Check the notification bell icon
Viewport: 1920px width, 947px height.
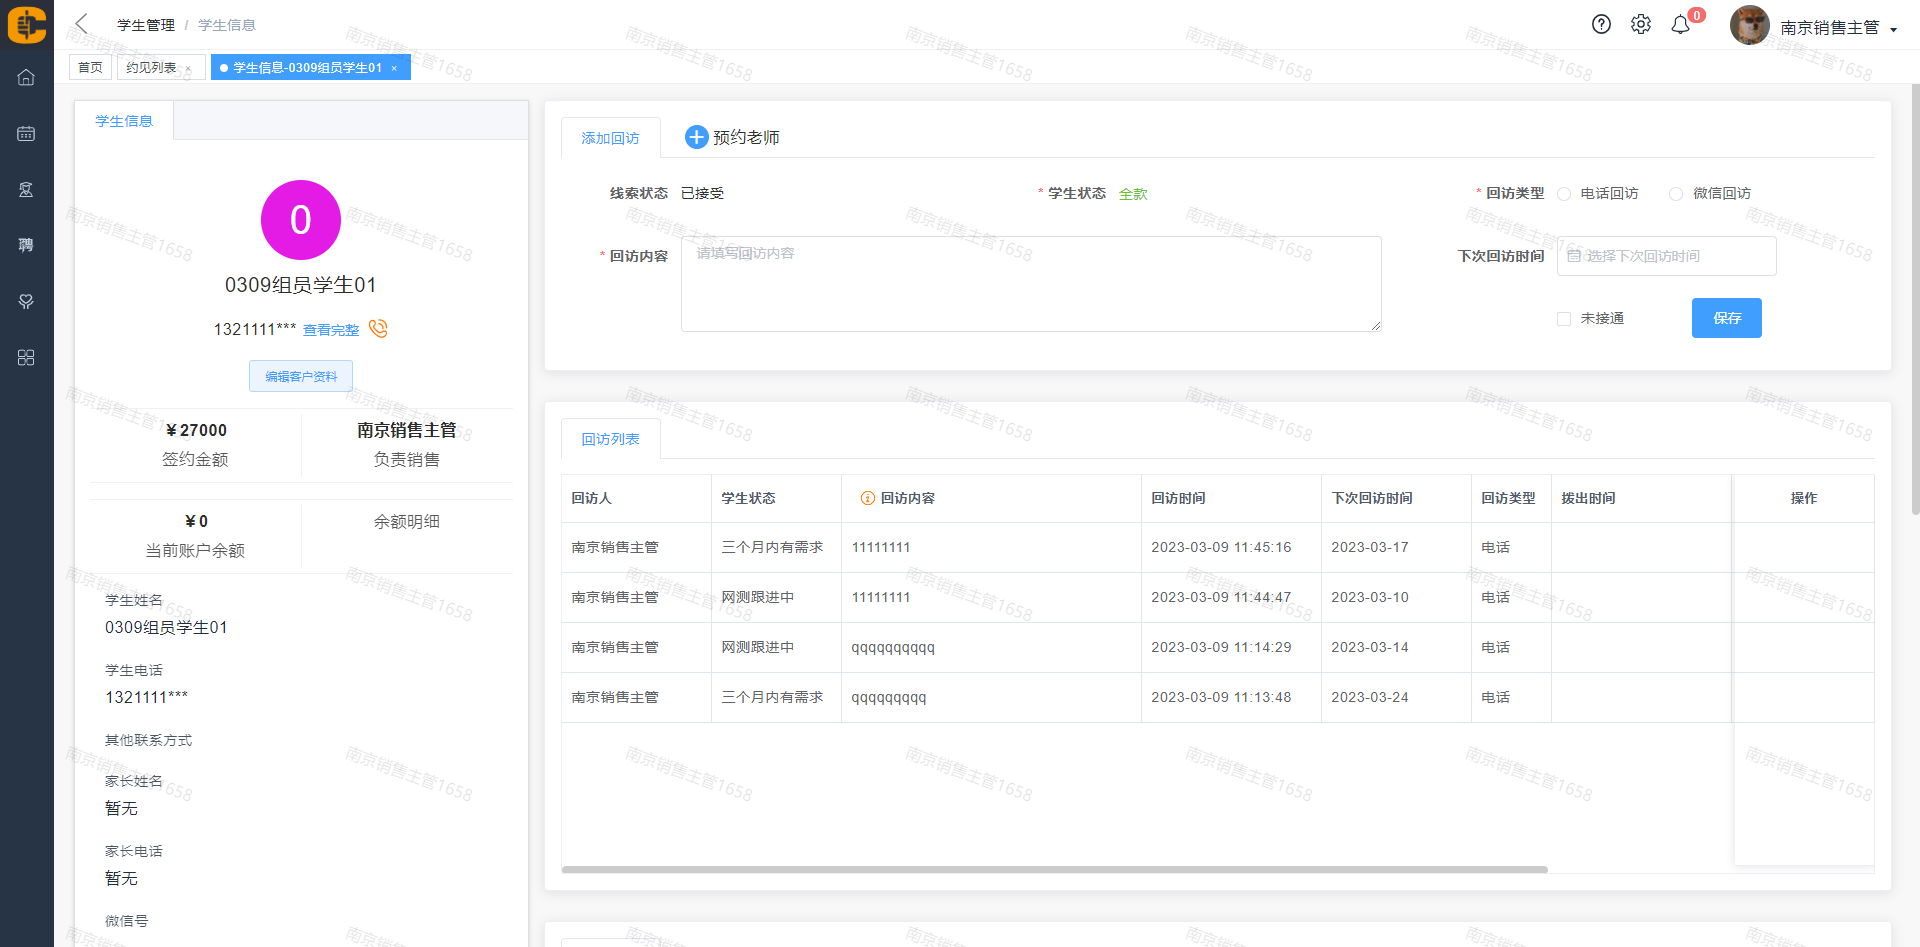tap(1681, 25)
